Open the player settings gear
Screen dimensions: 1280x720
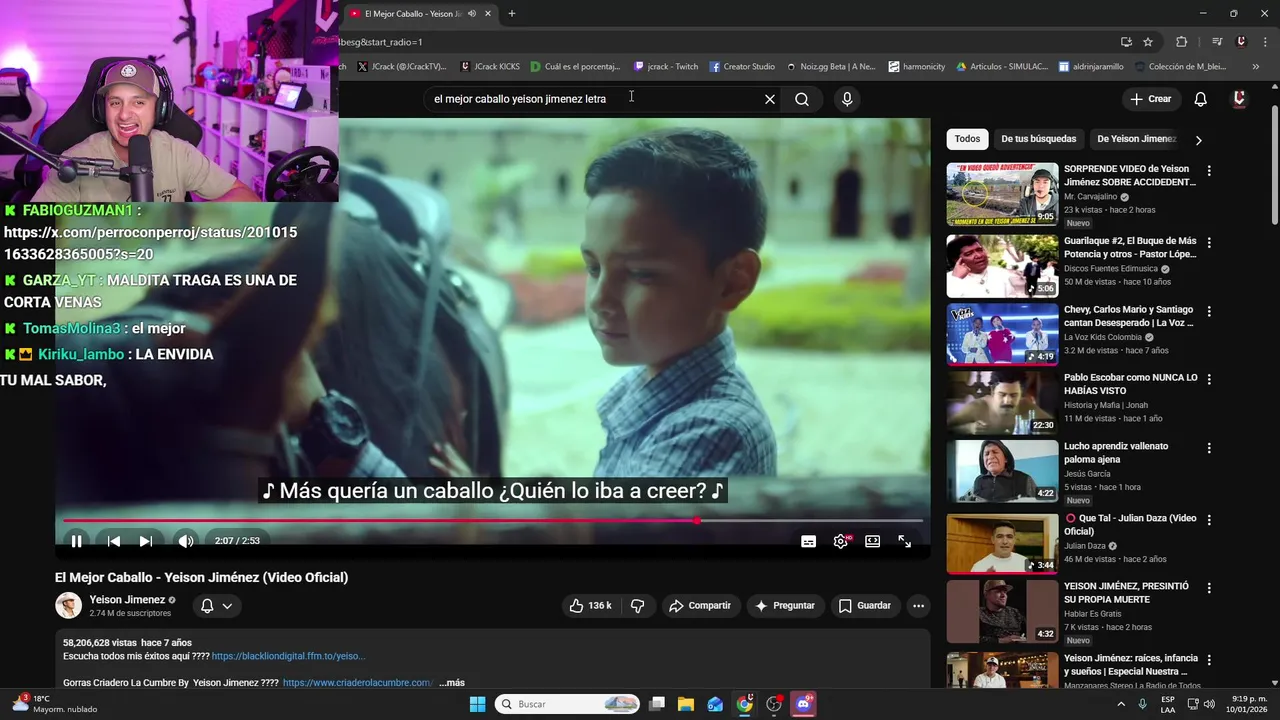coord(841,541)
